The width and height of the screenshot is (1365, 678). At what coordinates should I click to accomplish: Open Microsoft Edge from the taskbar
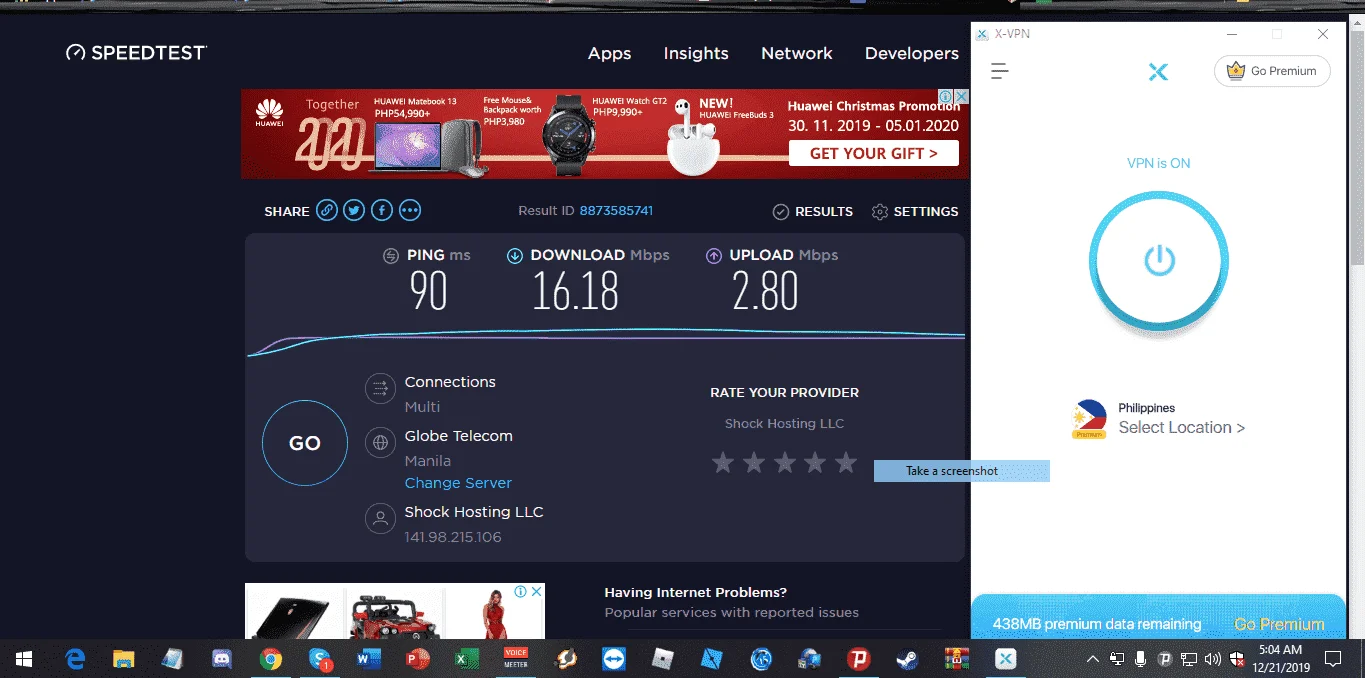pyautogui.click(x=74, y=659)
